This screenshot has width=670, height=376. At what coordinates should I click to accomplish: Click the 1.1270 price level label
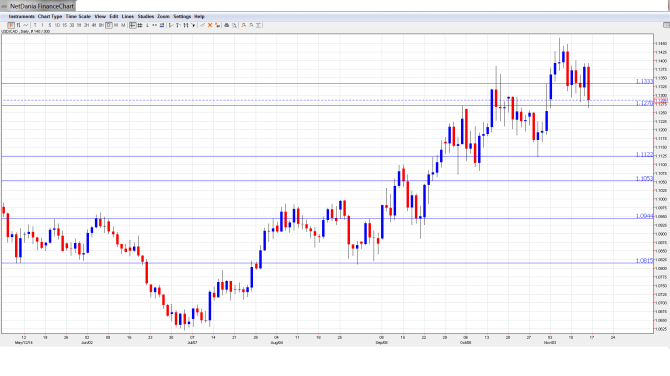coord(644,103)
